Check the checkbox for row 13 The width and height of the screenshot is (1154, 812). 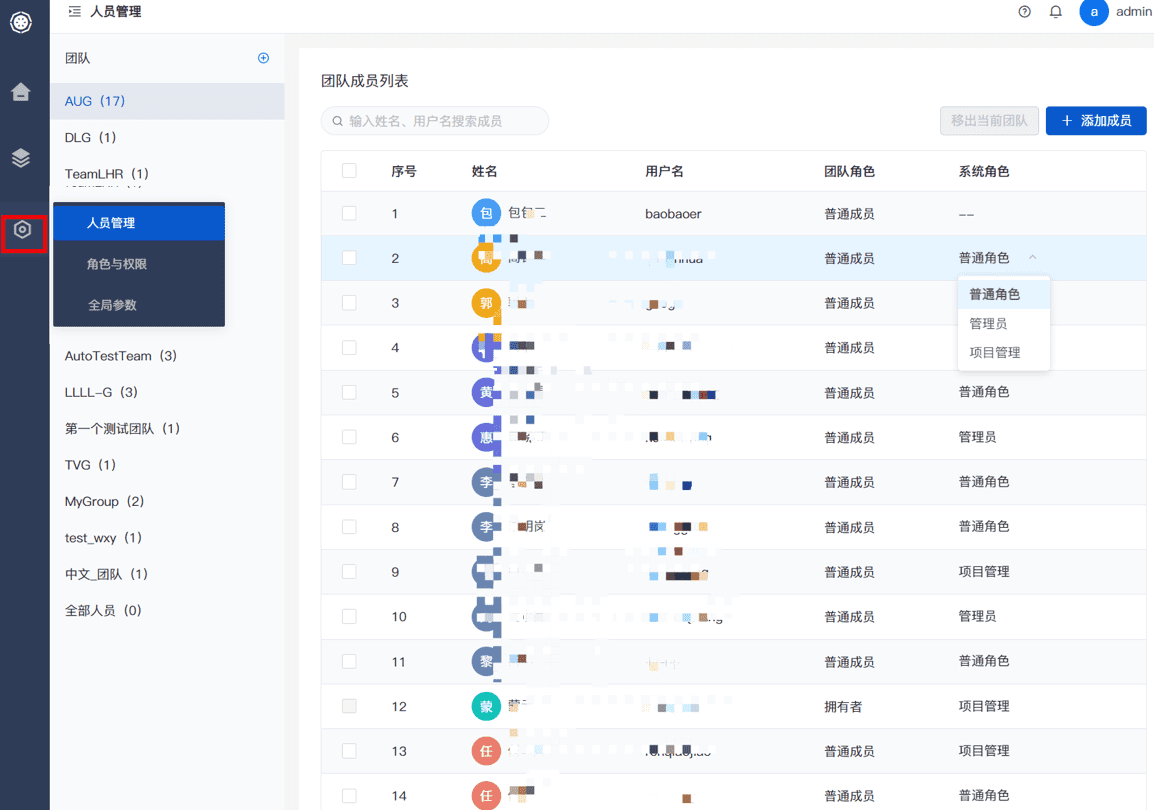coord(350,751)
